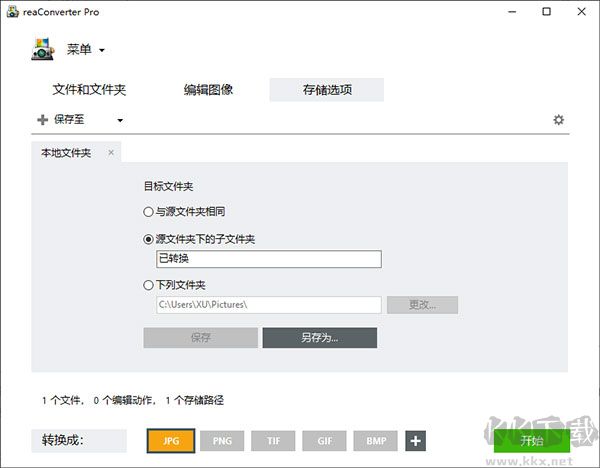The height and width of the screenshot is (468, 600).
Task: Click the plus icon next to 保存至
Action: coord(42,120)
